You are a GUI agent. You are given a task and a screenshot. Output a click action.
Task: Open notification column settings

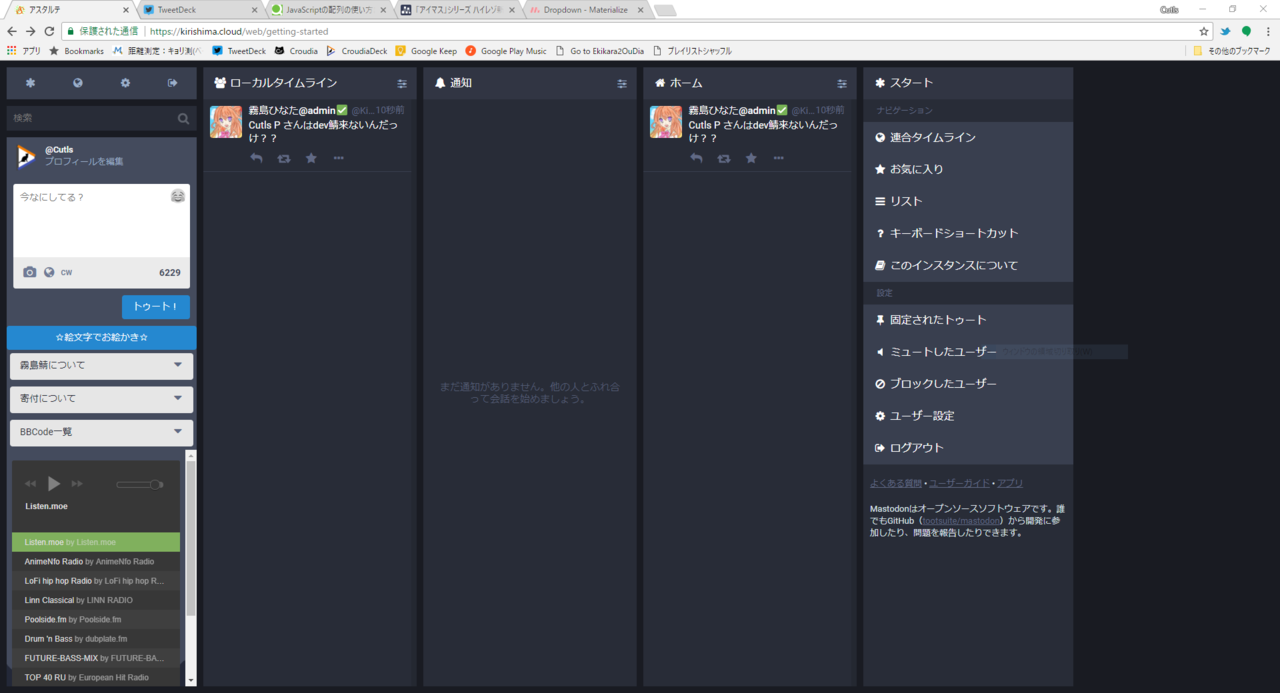point(622,83)
